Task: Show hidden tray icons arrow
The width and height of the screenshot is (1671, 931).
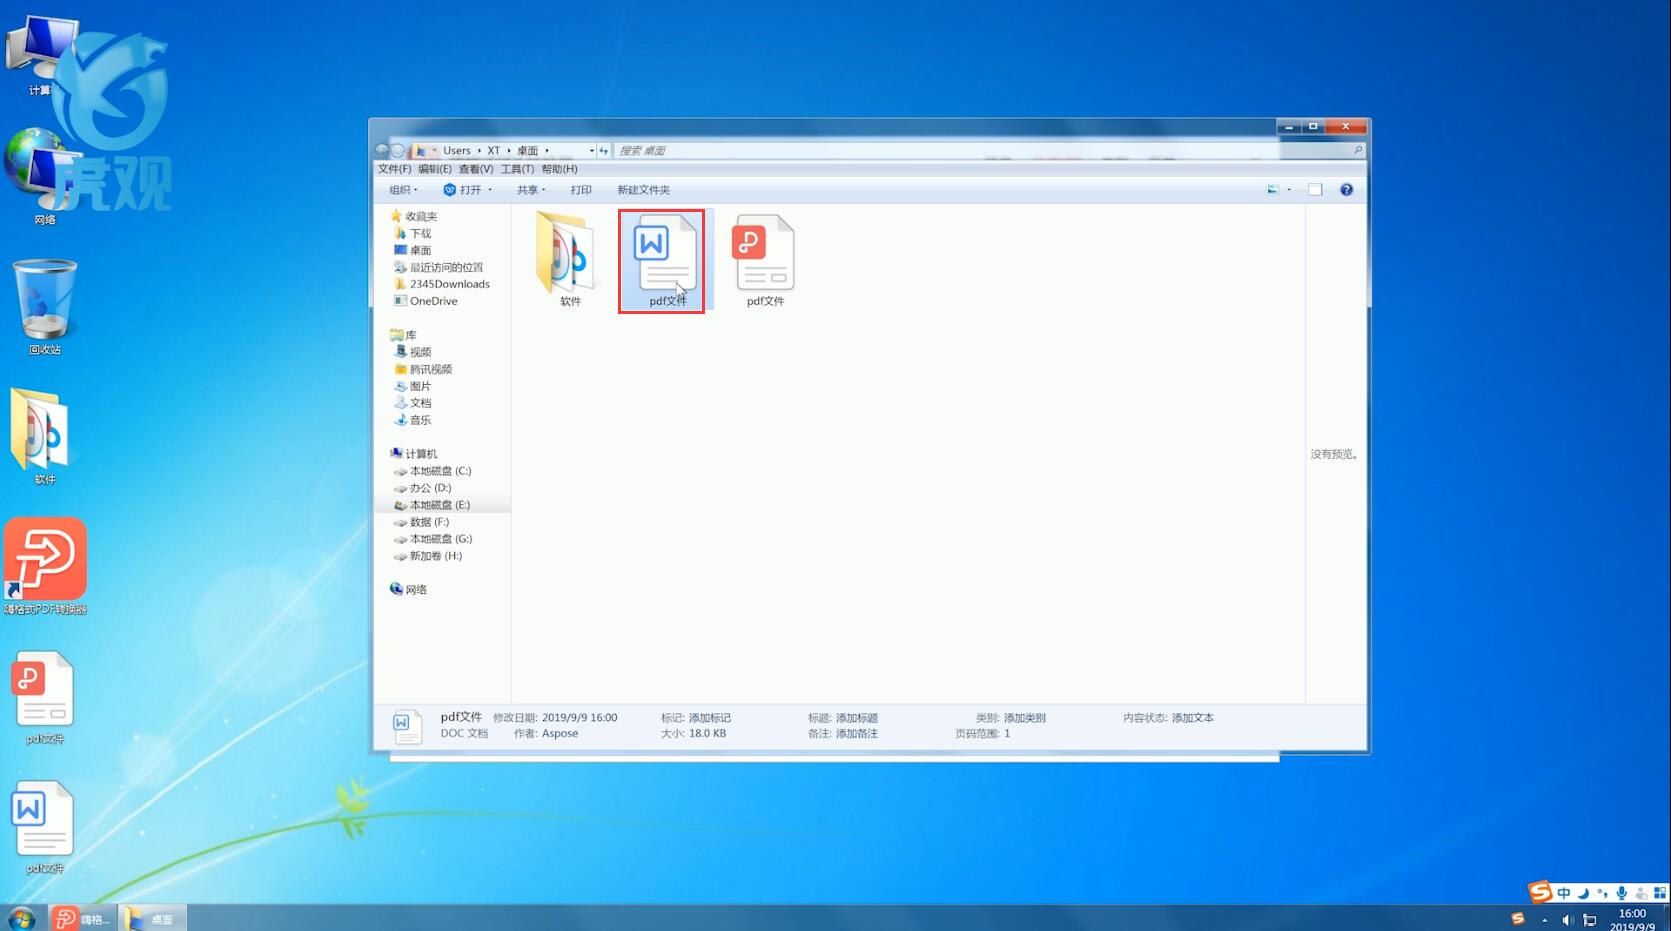Action: pyautogui.click(x=1544, y=920)
